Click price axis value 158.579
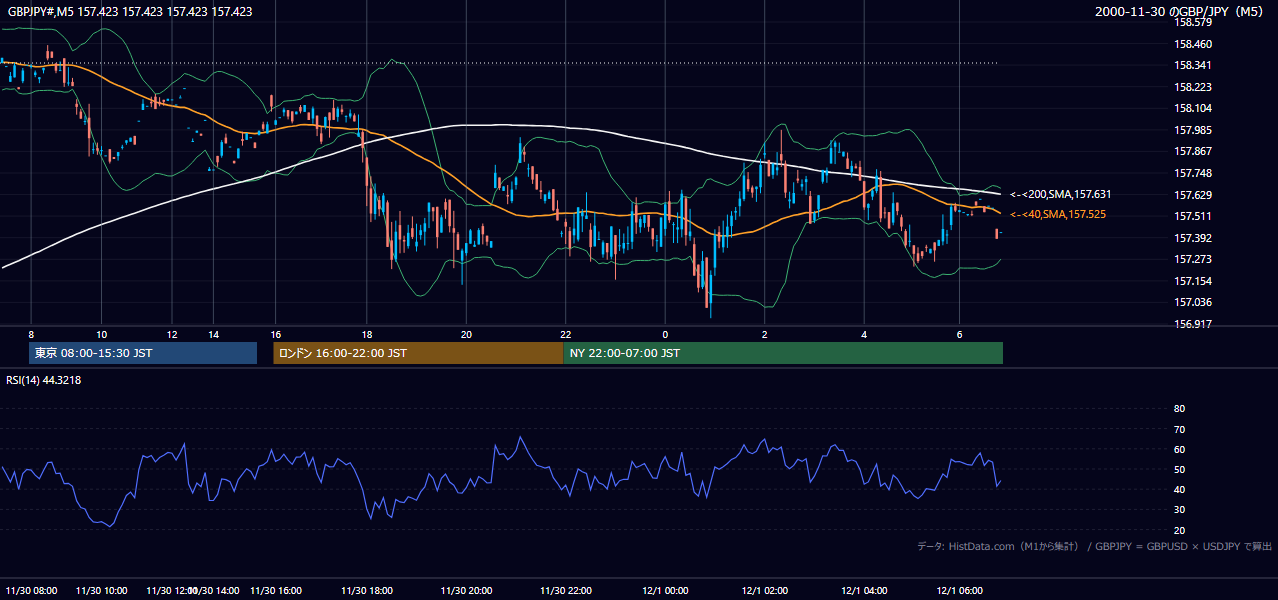This screenshot has width=1278, height=600. [x=1193, y=22]
